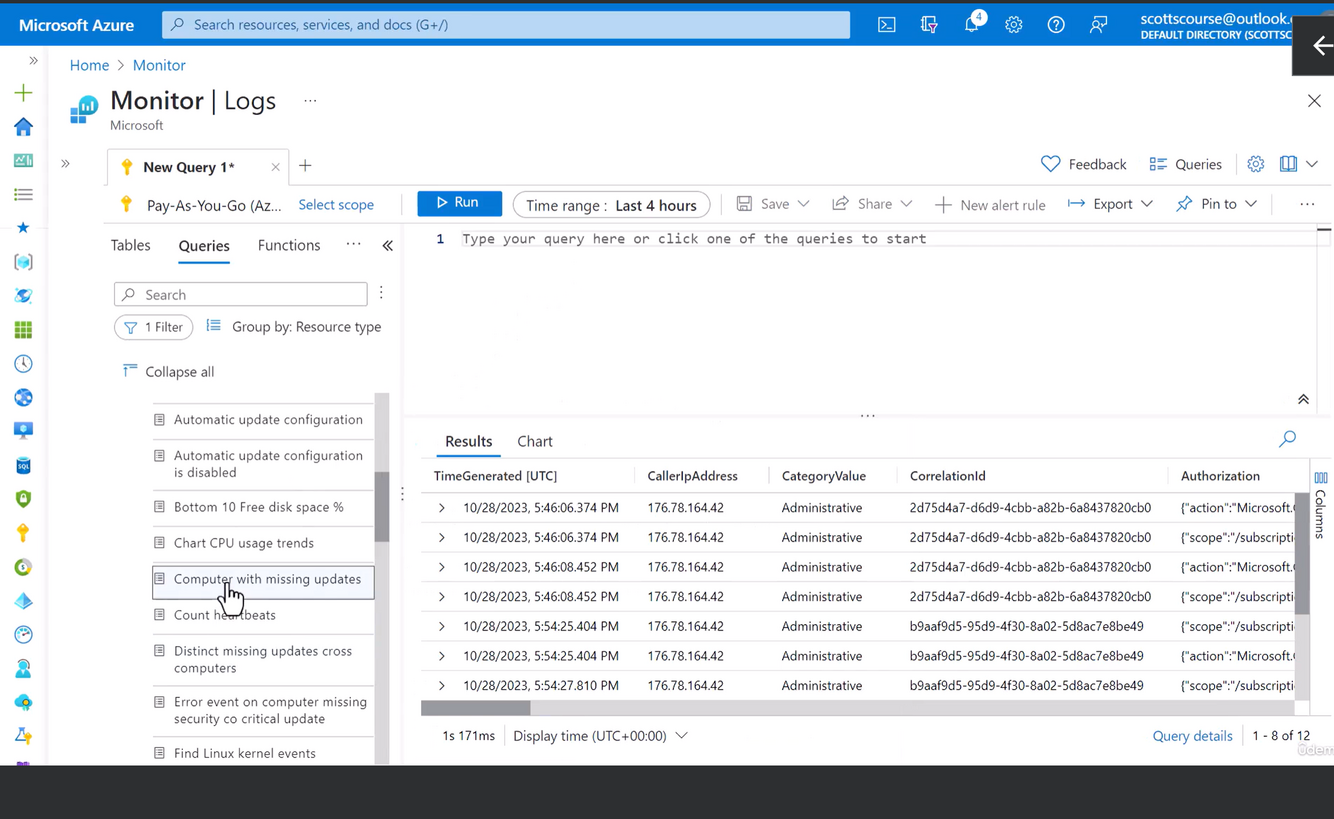Collapse the queries side pane

tap(388, 246)
